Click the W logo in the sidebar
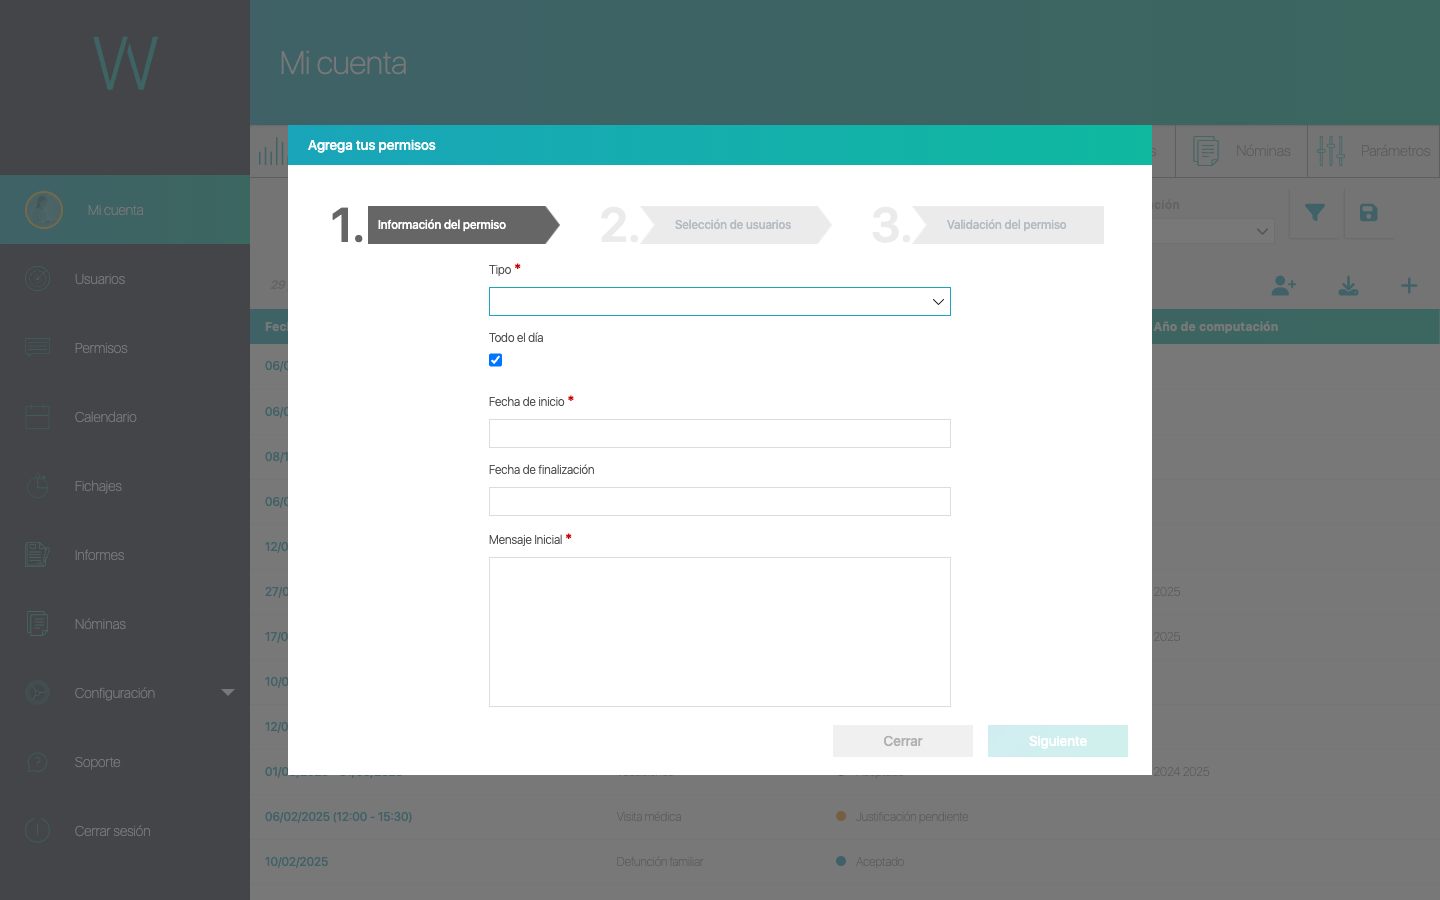Viewport: 1440px width, 900px height. click(x=125, y=63)
